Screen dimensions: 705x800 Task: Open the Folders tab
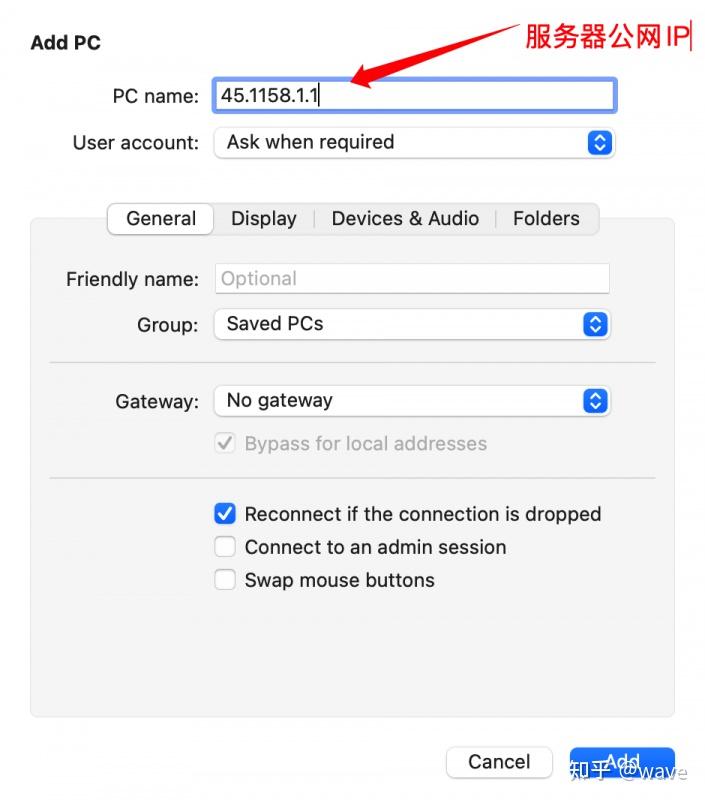(546, 219)
